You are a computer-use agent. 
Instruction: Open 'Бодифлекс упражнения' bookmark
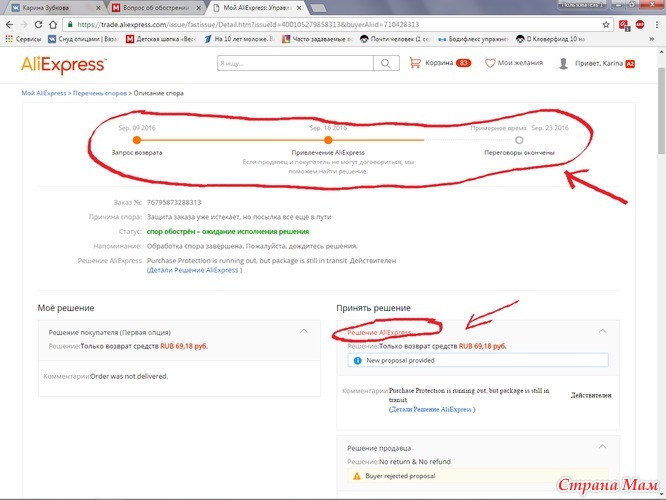(x=474, y=39)
